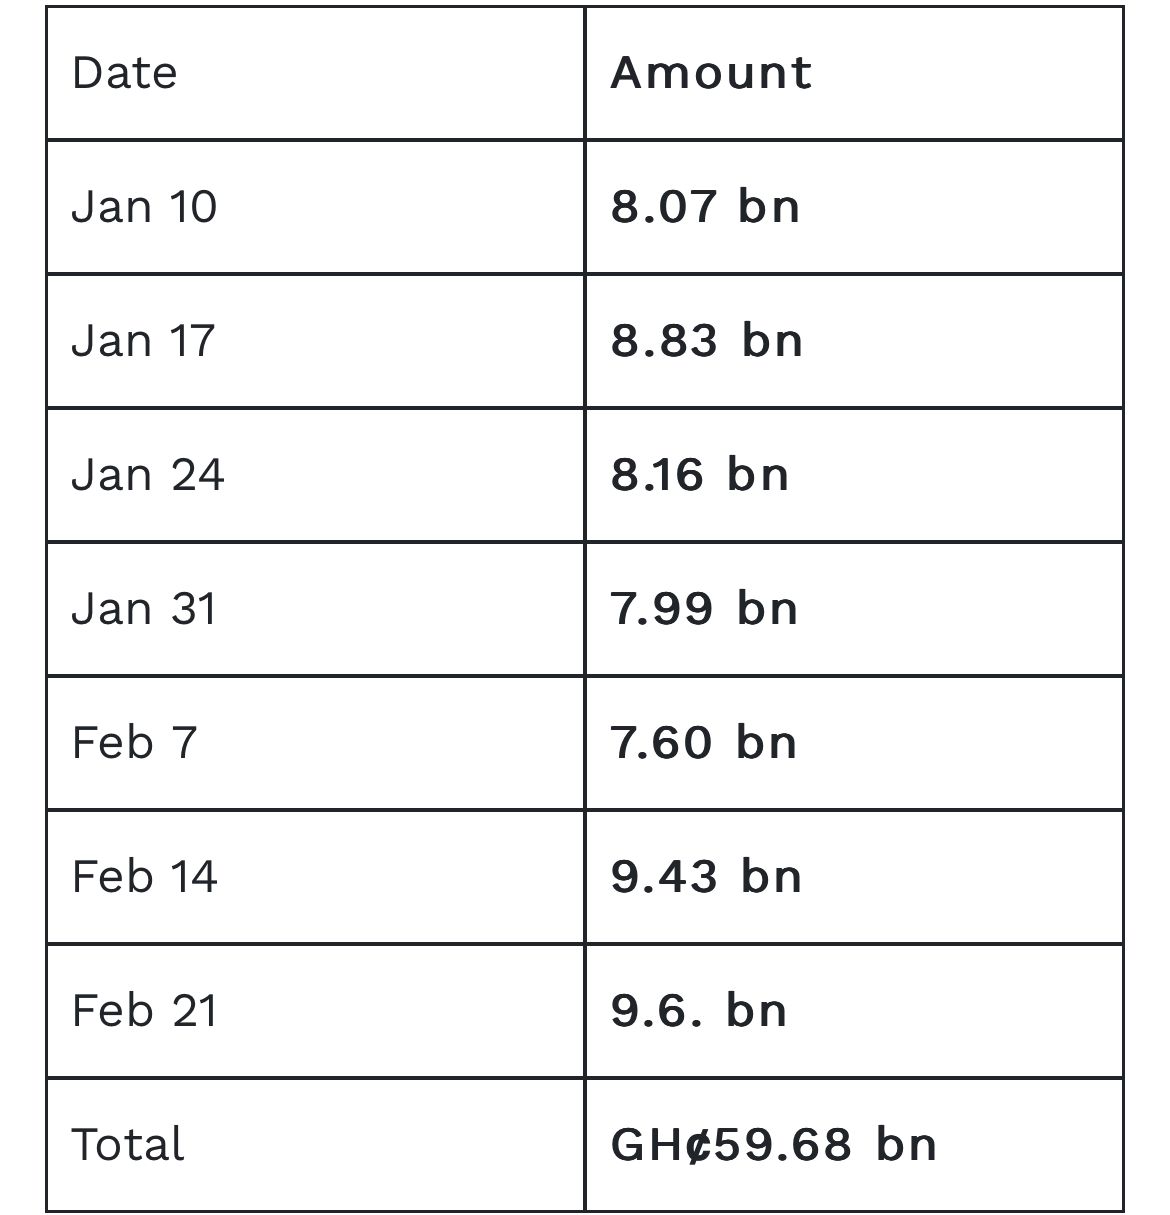
Task: Click the Jan 31 date cell
Action: point(315,609)
